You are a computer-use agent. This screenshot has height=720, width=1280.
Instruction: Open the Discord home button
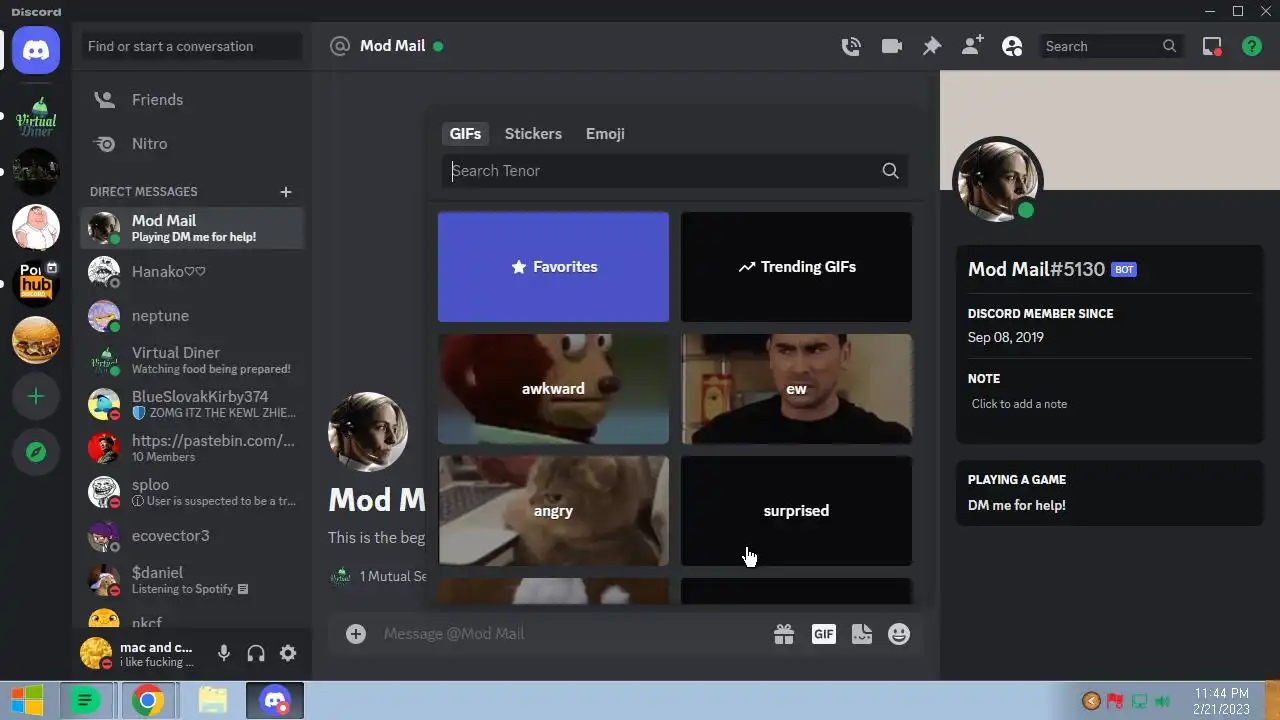coord(36,49)
